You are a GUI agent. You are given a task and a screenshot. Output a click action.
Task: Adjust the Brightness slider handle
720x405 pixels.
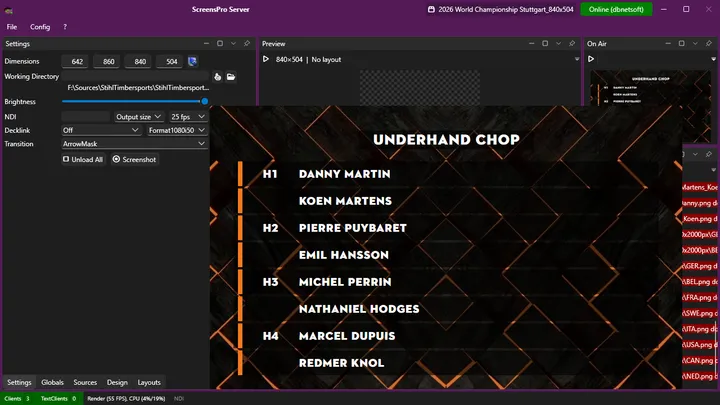(x=205, y=101)
